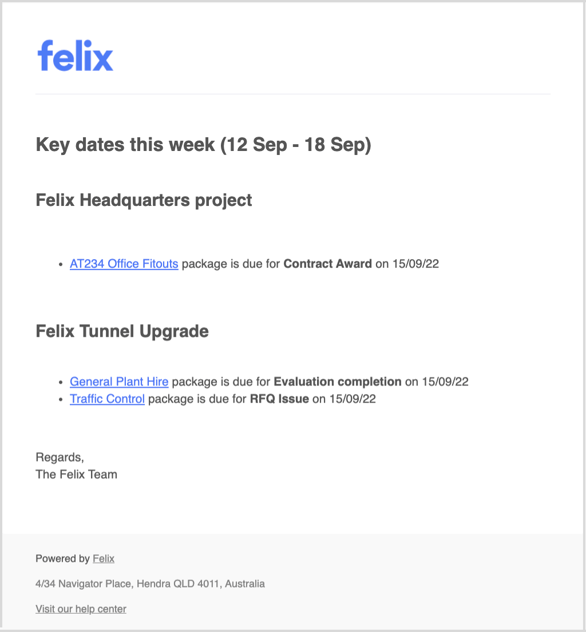This screenshot has width=586, height=632.
Task: Open the AT234 Office Fitouts package link
Action: [124, 264]
